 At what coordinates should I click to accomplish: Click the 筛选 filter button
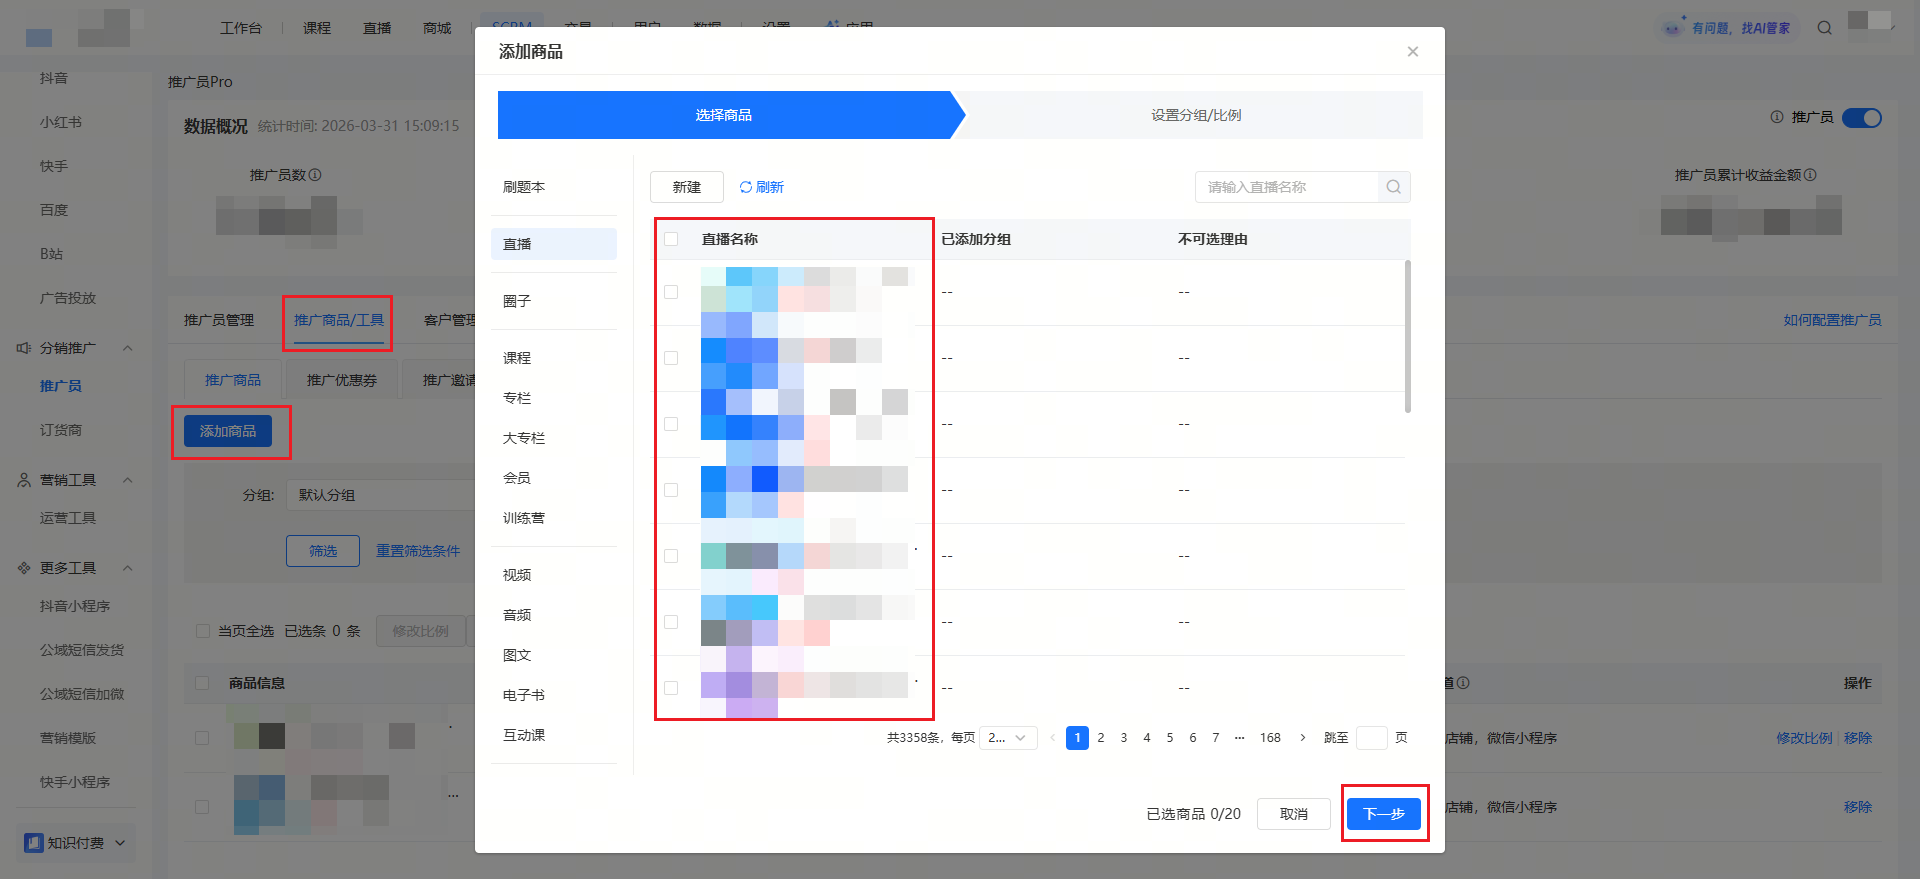[323, 551]
